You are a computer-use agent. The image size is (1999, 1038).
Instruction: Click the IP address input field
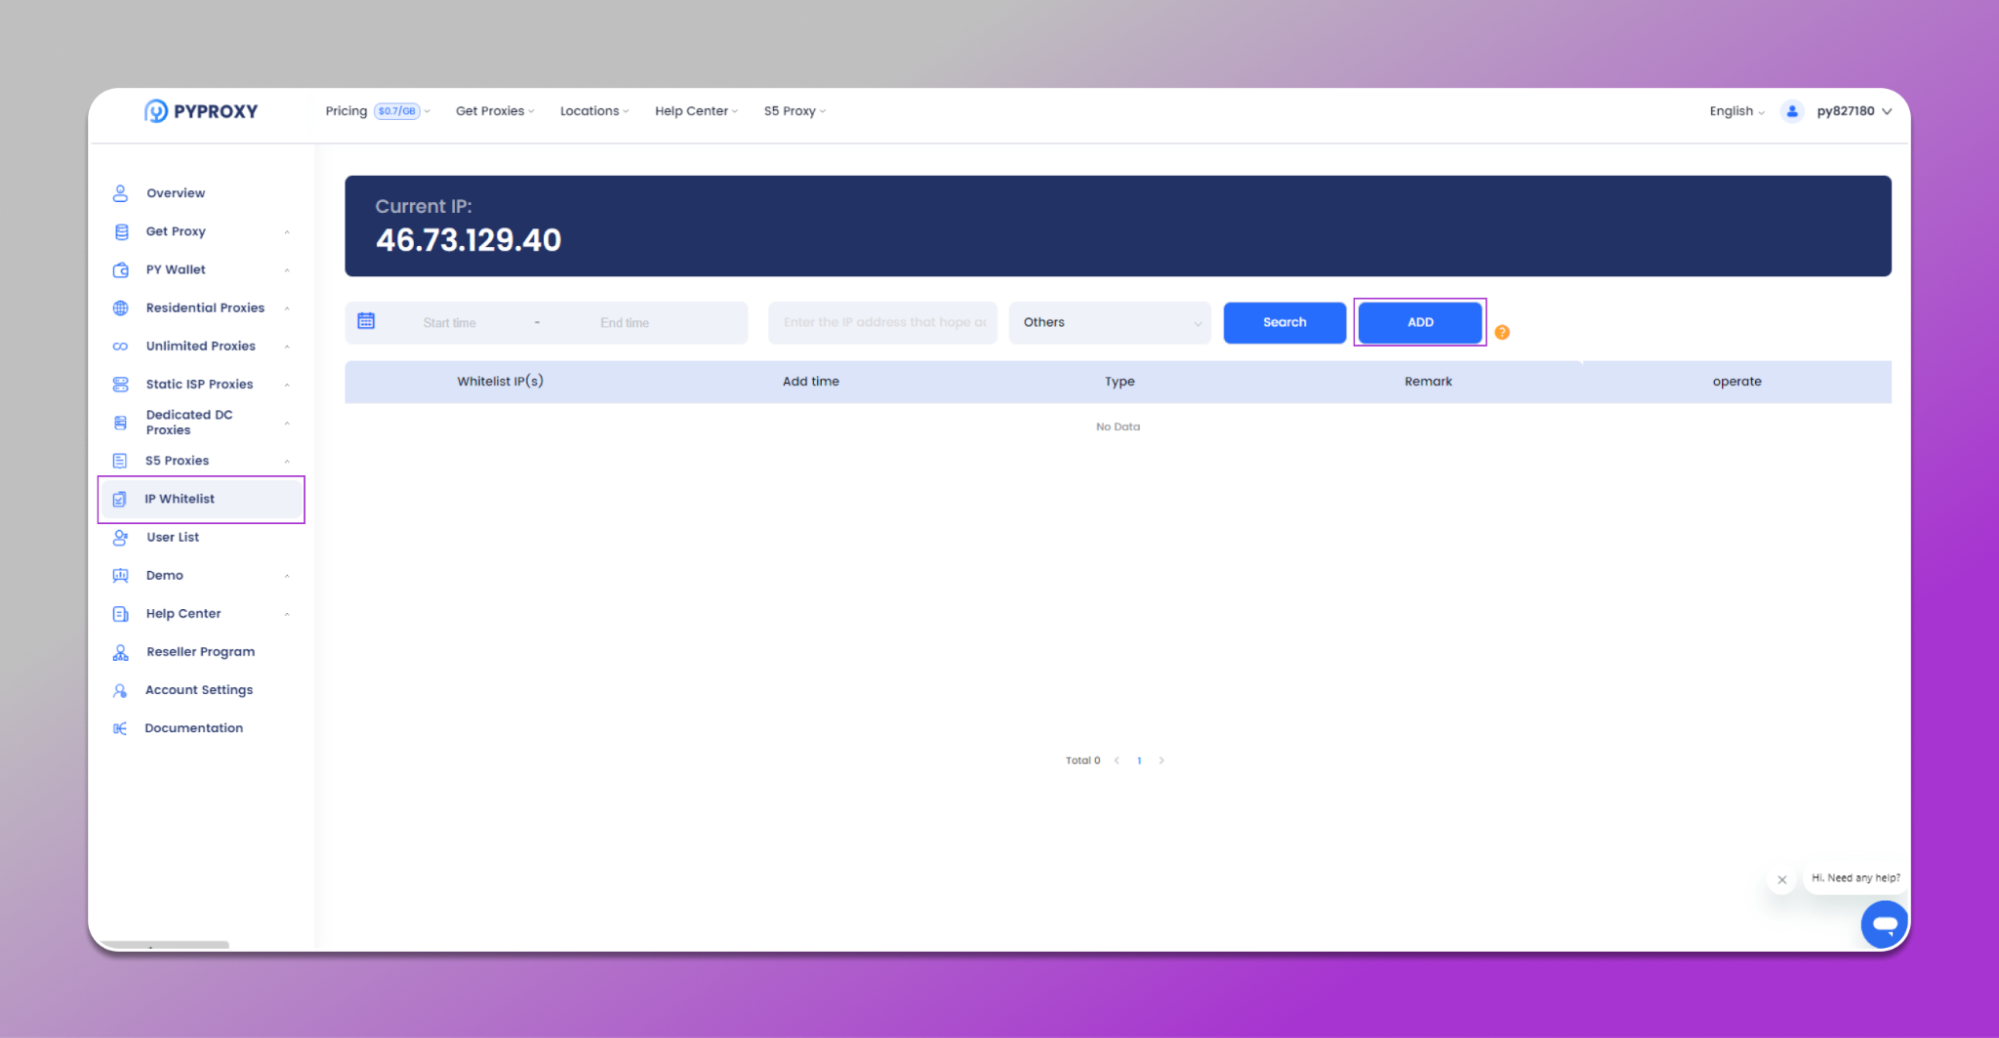tap(883, 322)
